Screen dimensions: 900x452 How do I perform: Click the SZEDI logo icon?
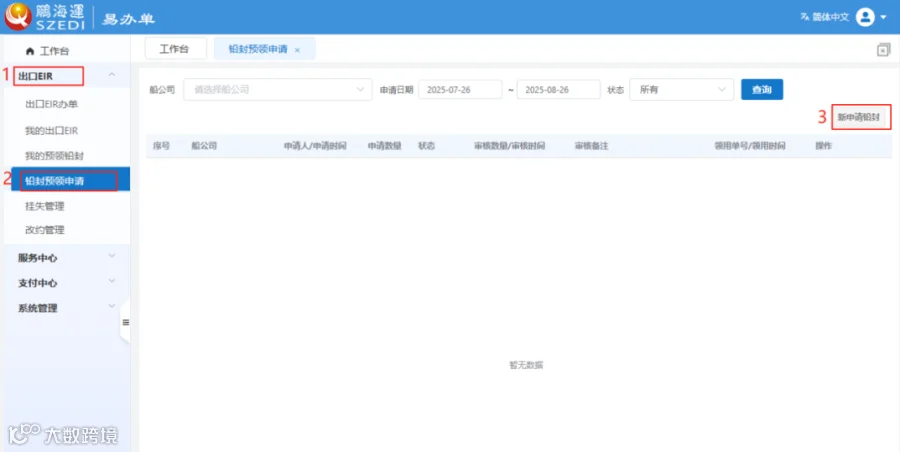pyautogui.click(x=17, y=16)
